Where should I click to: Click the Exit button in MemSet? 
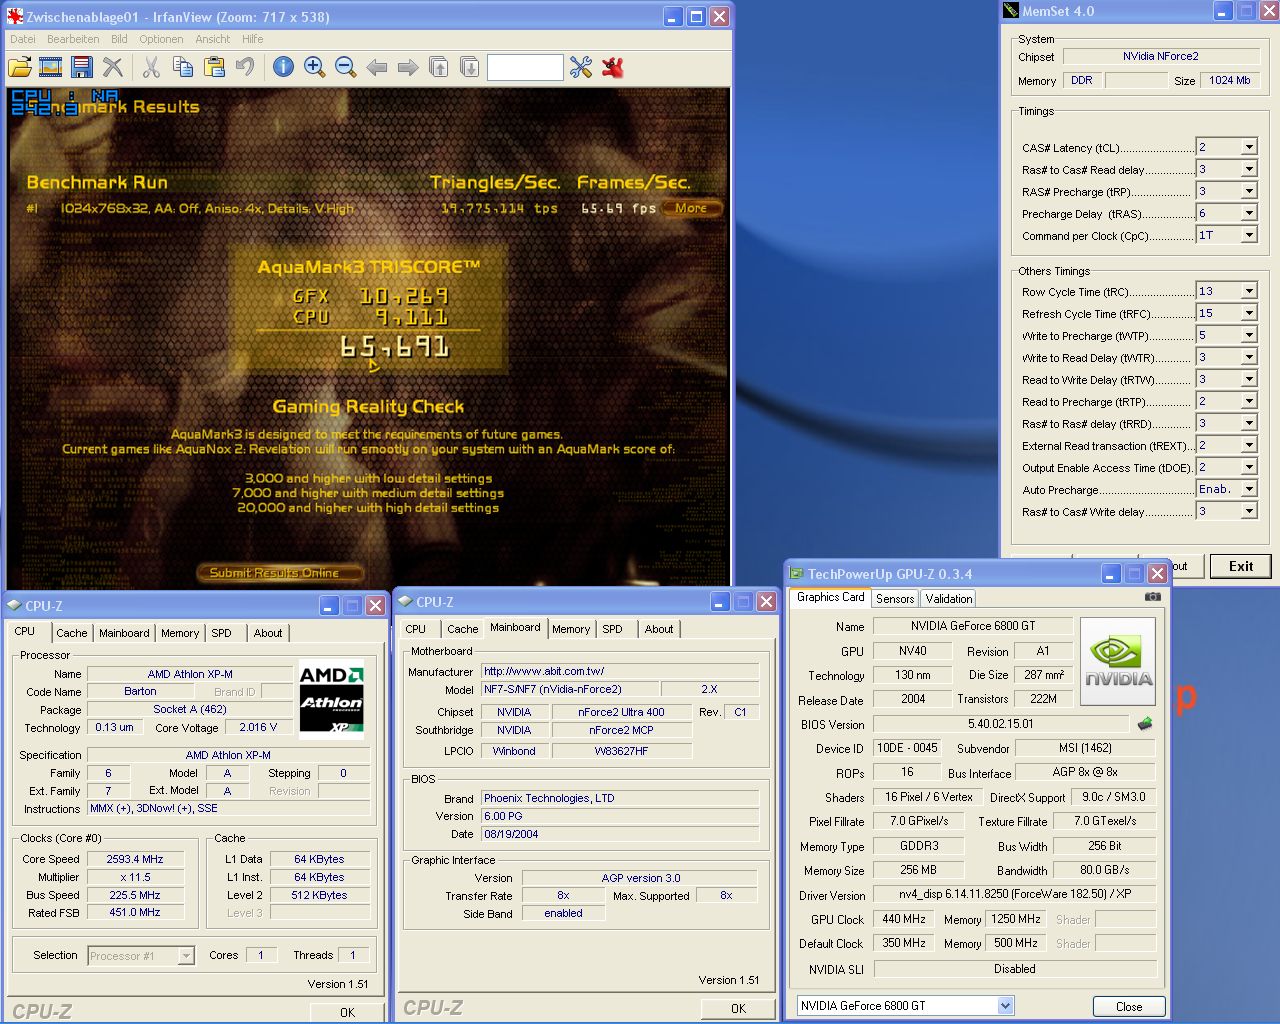tap(1241, 566)
